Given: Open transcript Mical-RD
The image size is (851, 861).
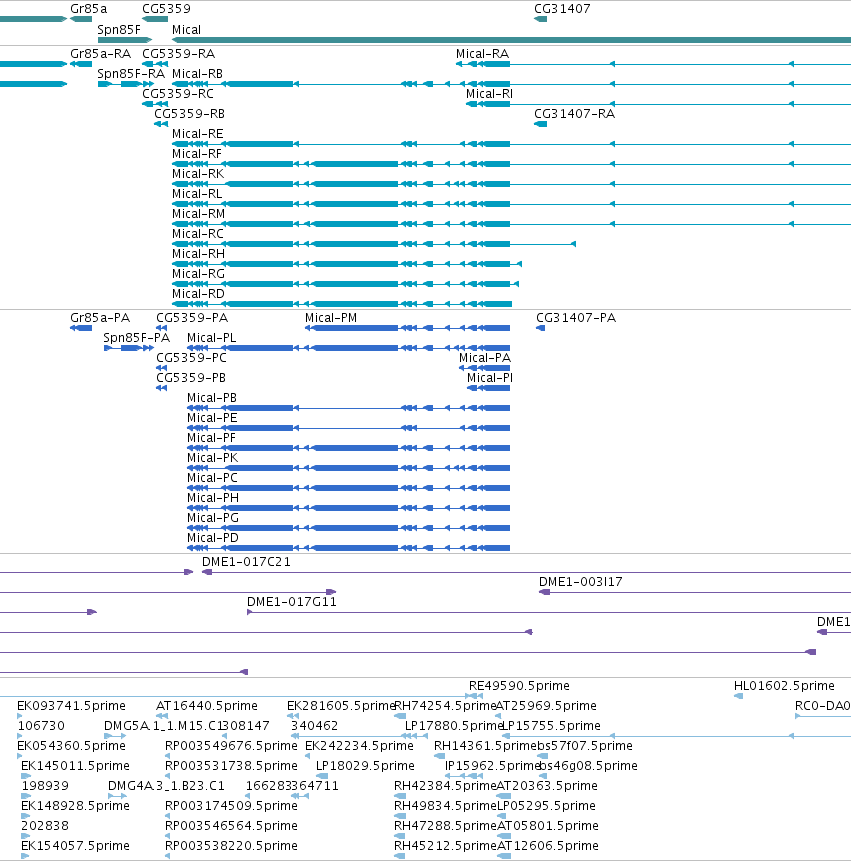Looking at the screenshot, I should pyautogui.click(x=198, y=294).
